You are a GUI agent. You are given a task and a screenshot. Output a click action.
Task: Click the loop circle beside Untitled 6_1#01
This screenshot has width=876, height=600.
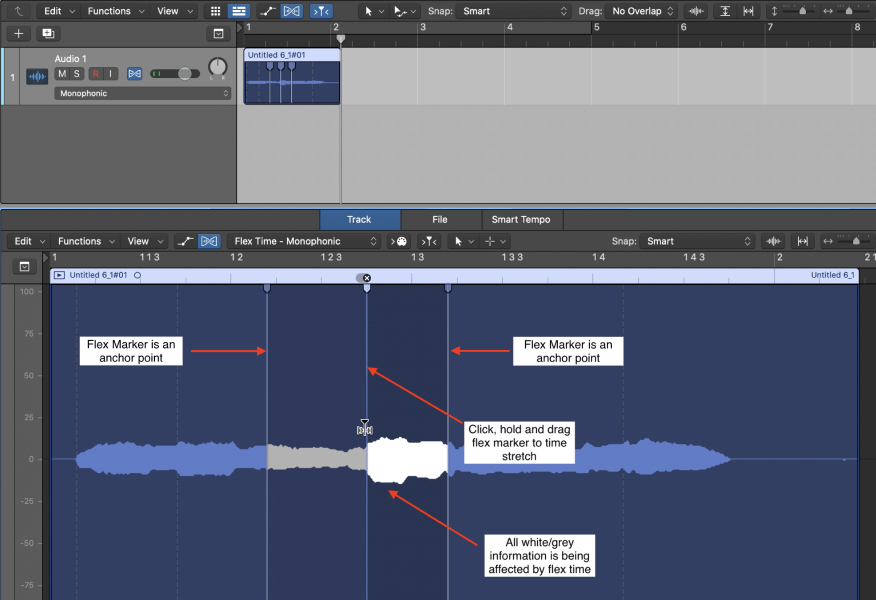coord(137,275)
